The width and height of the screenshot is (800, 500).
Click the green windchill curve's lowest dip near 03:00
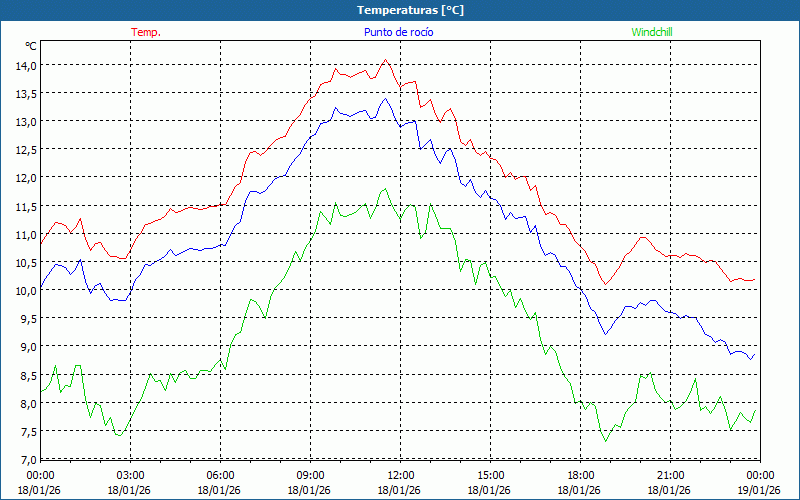click(x=119, y=435)
